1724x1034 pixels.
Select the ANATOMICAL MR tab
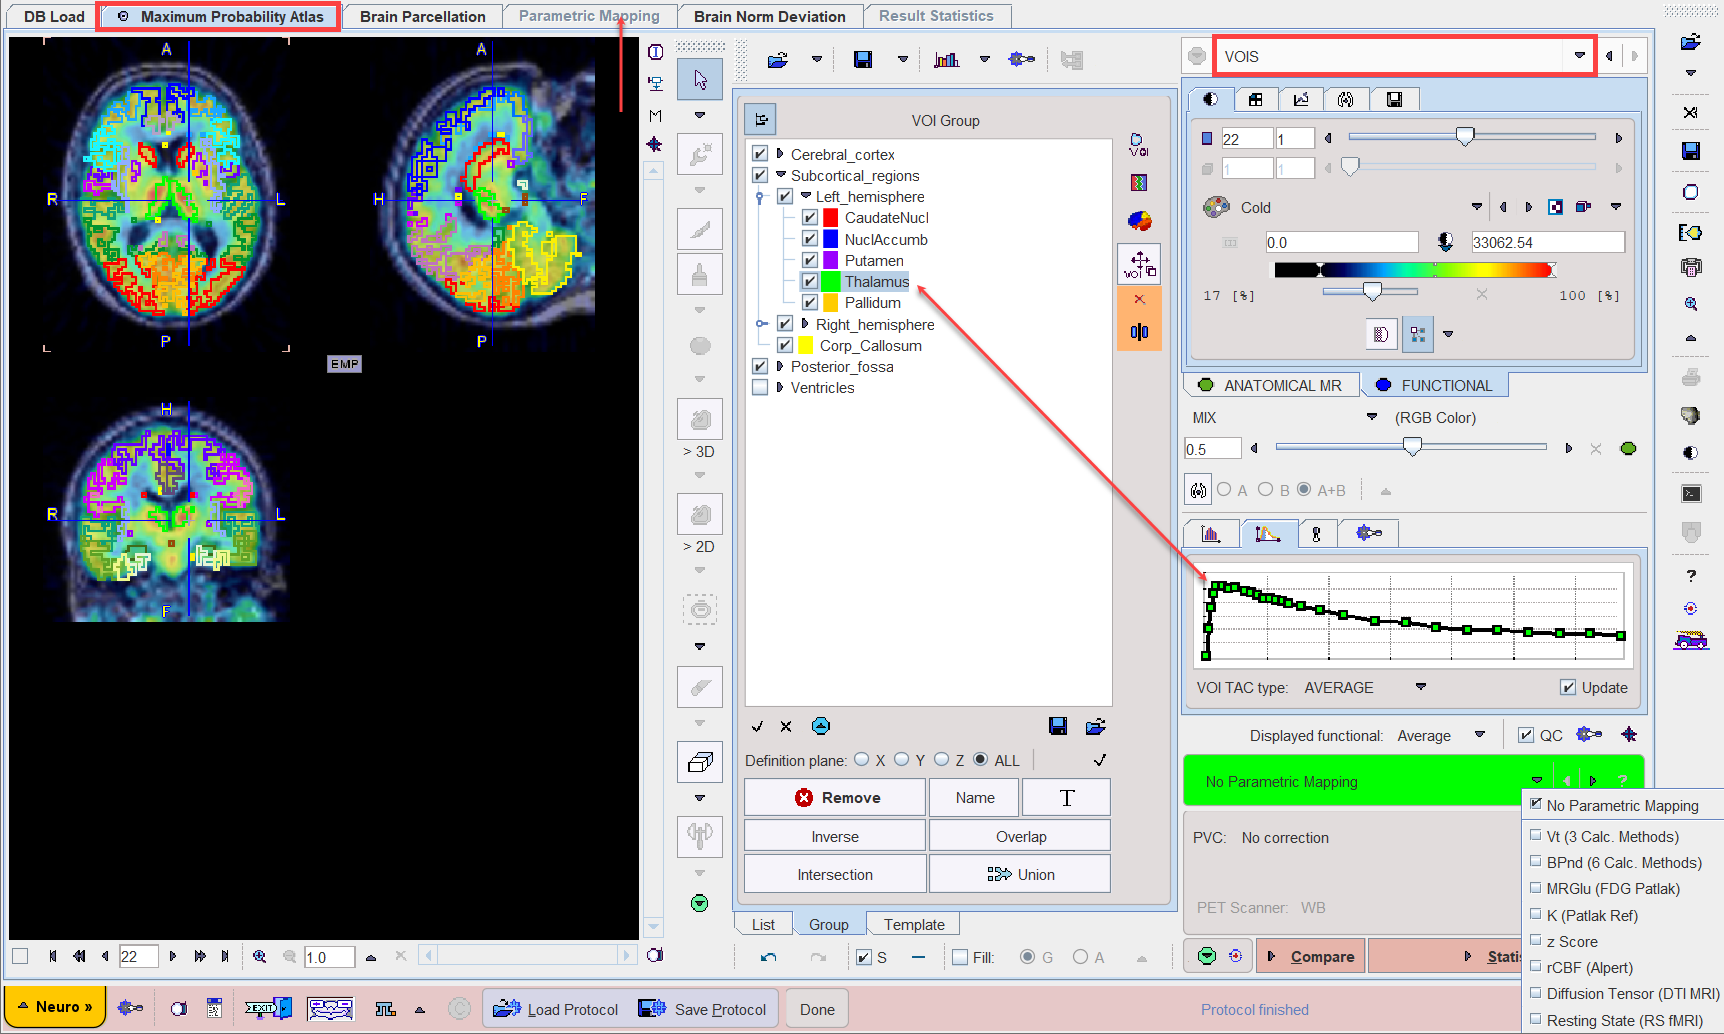[x=1271, y=385]
